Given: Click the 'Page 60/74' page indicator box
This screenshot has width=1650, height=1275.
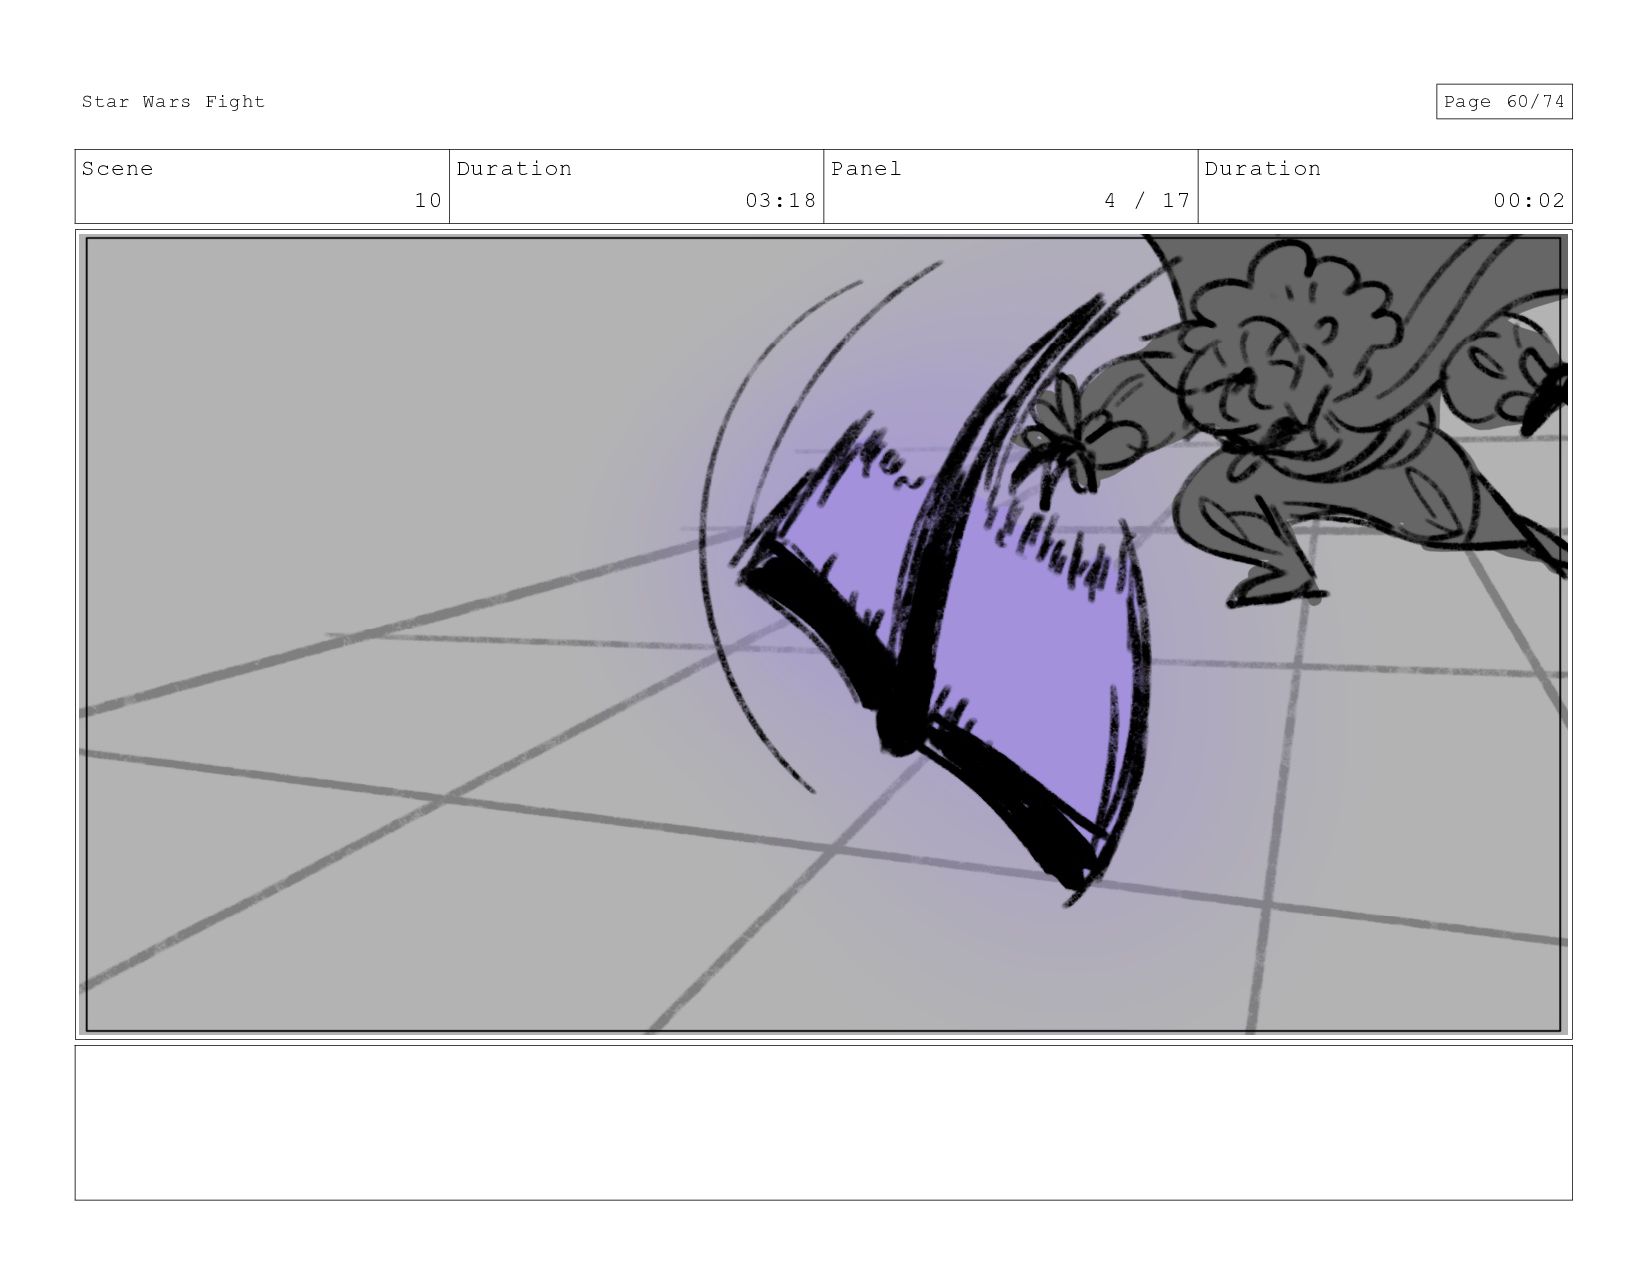Looking at the screenshot, I should (1504, 102).
